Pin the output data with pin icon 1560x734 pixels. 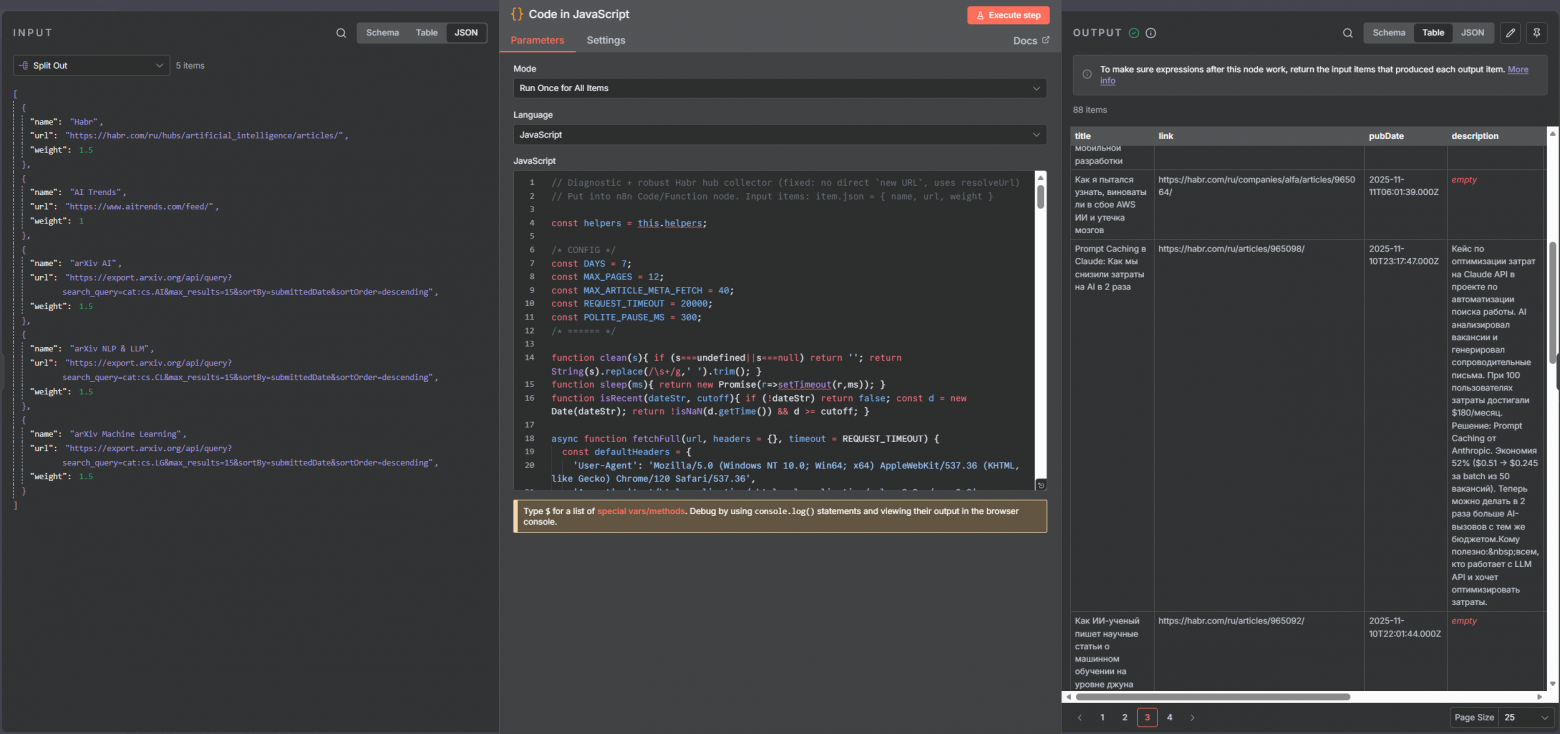click(1537, 33)
